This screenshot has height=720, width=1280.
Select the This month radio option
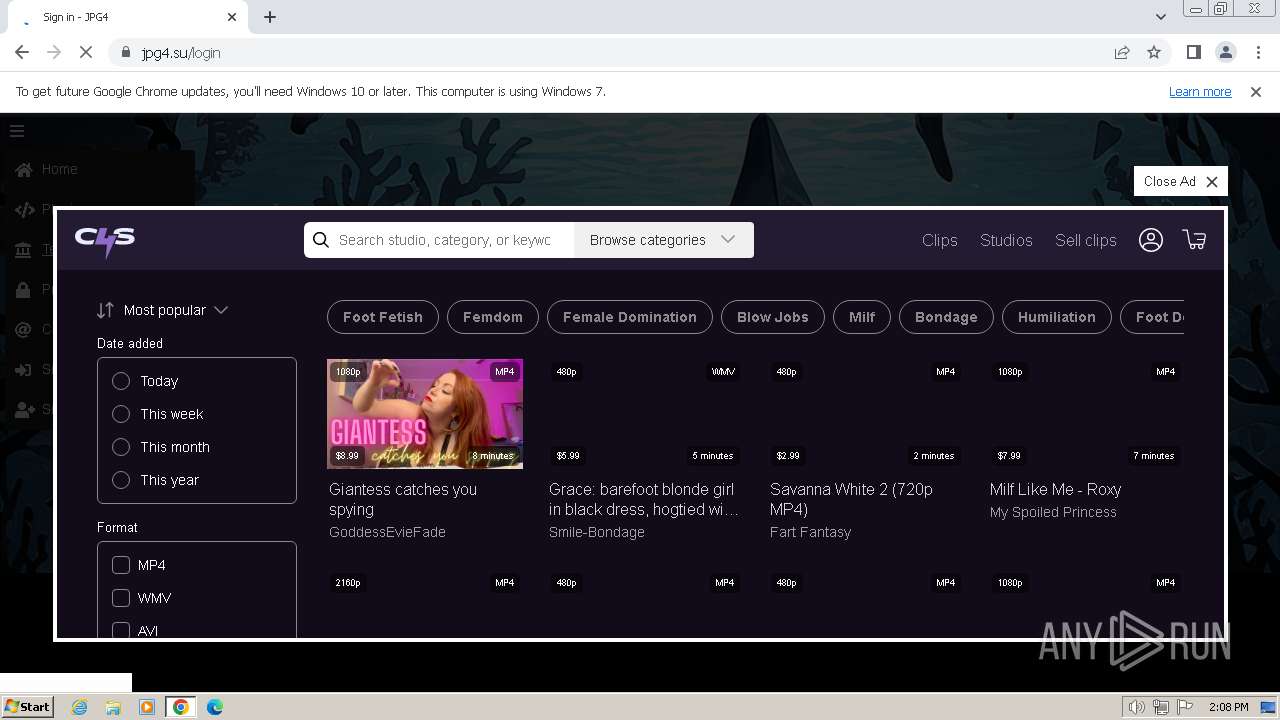pos(121,447)
